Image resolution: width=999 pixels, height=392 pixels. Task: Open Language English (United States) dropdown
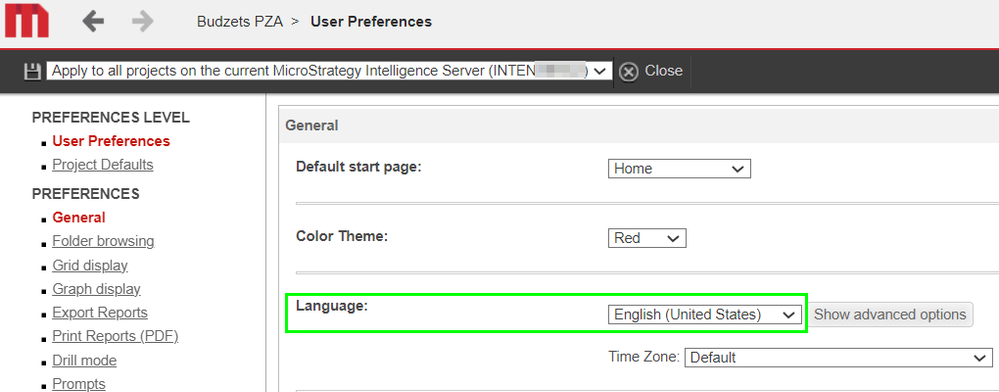(705, 314)
